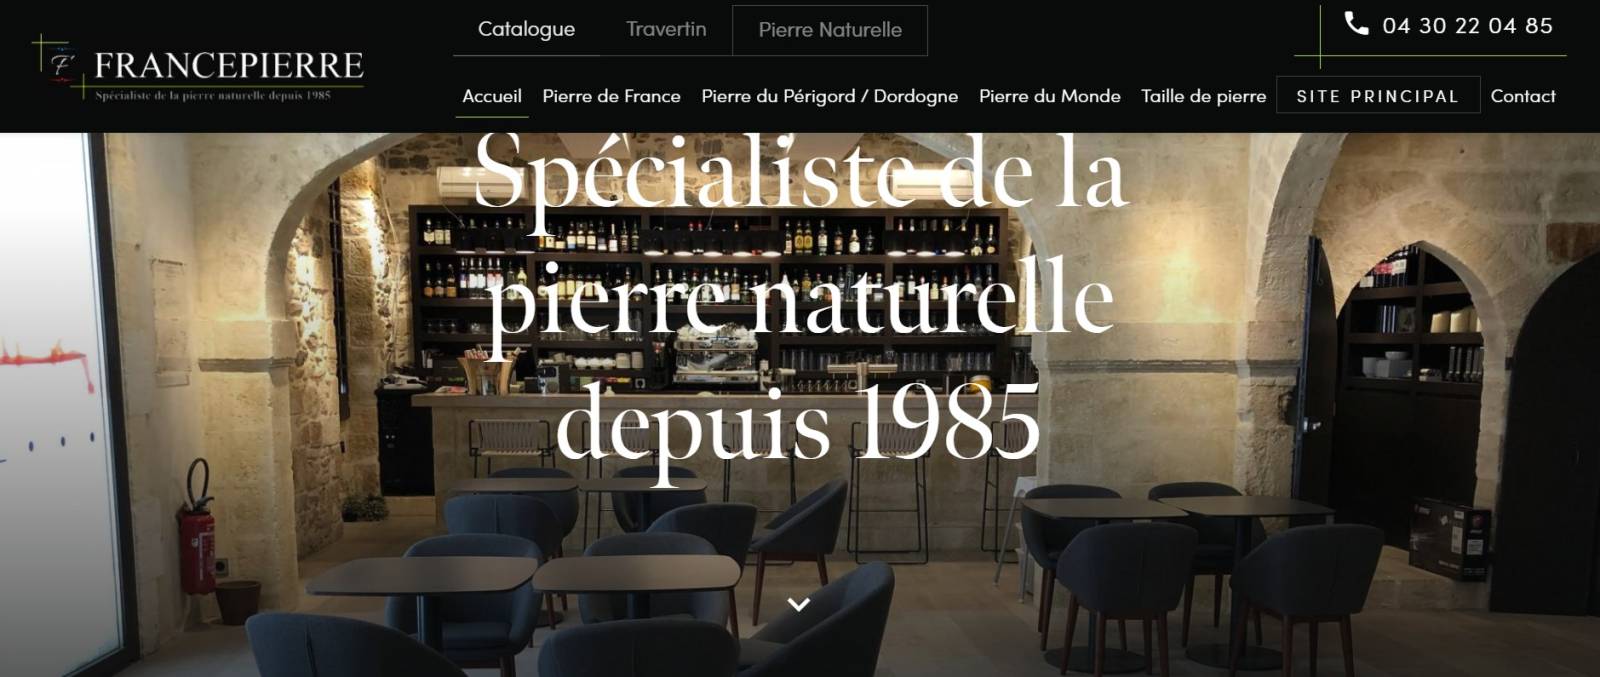1600x677 pixels.
Task: Open Pierre du Périgord / Dordogne menu
Action: point(829,96)
